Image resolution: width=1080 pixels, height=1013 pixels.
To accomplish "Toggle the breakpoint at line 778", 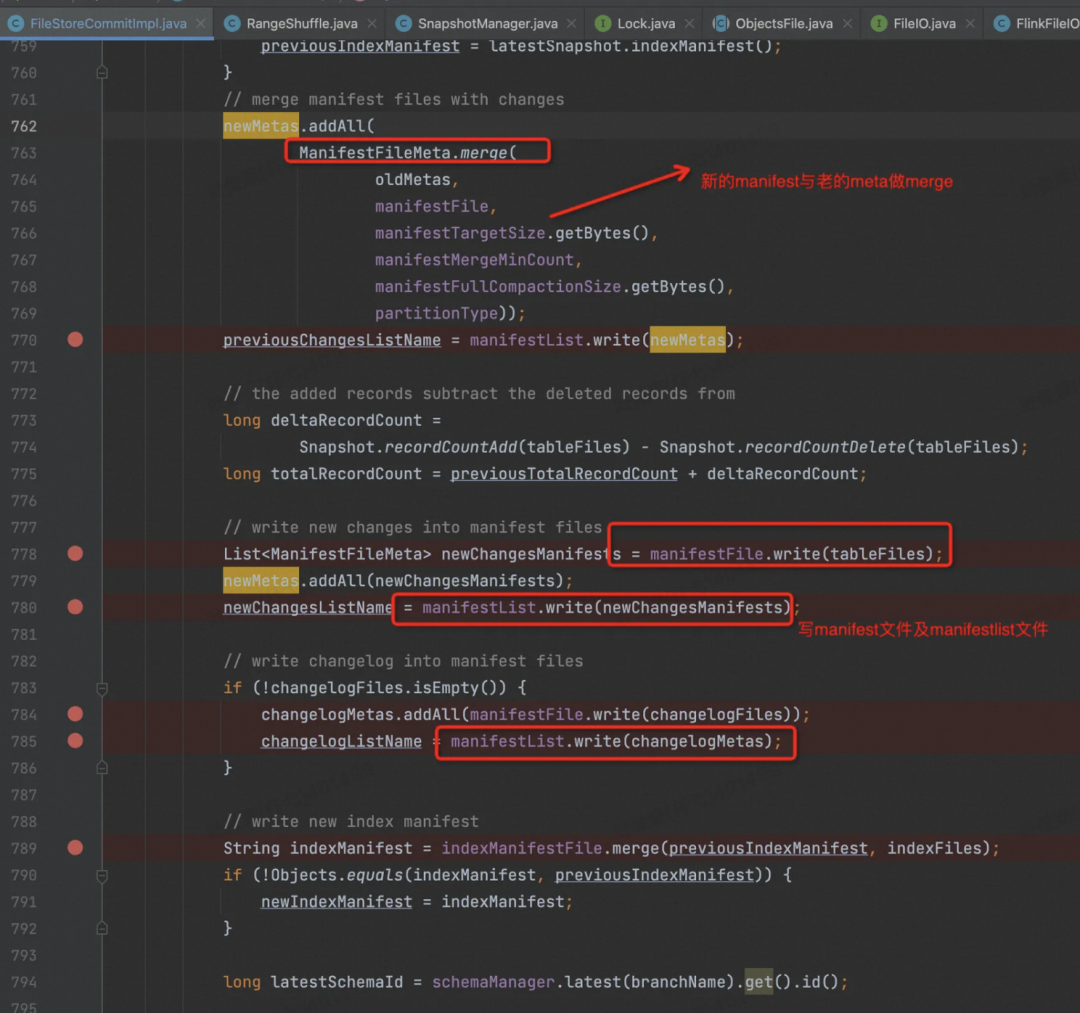I will click(75, 553).
